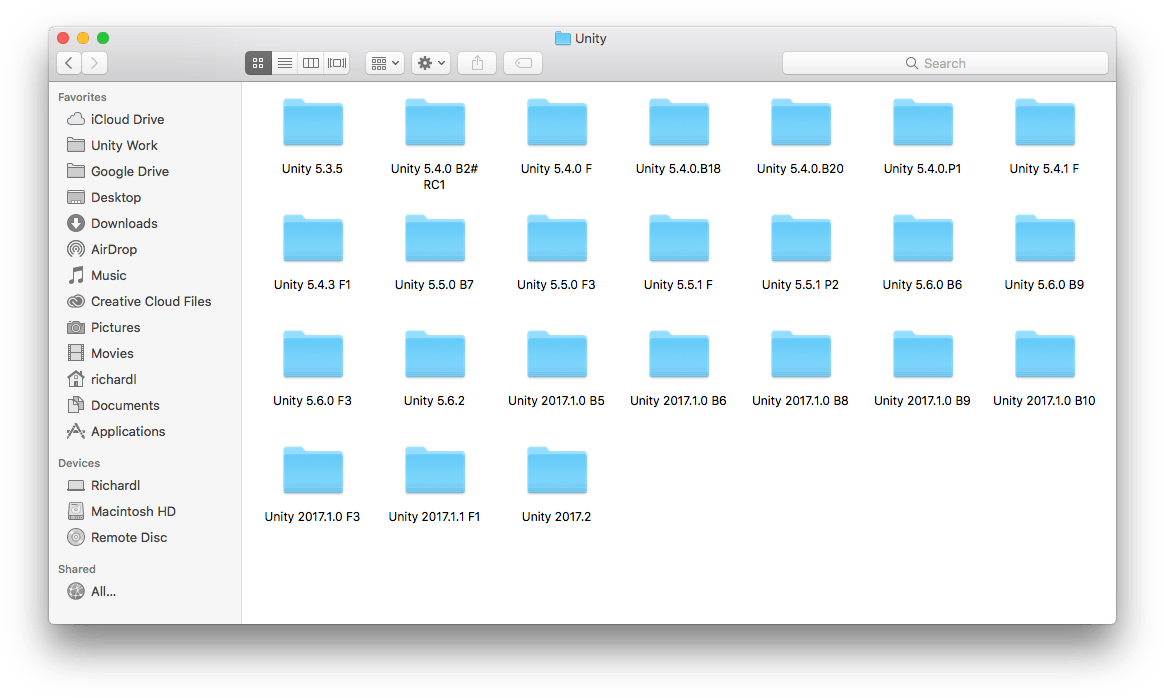The width and height of the screenshot is (1164, 698).
Task: Select icon view mode
Action: [x=258, y=62]
